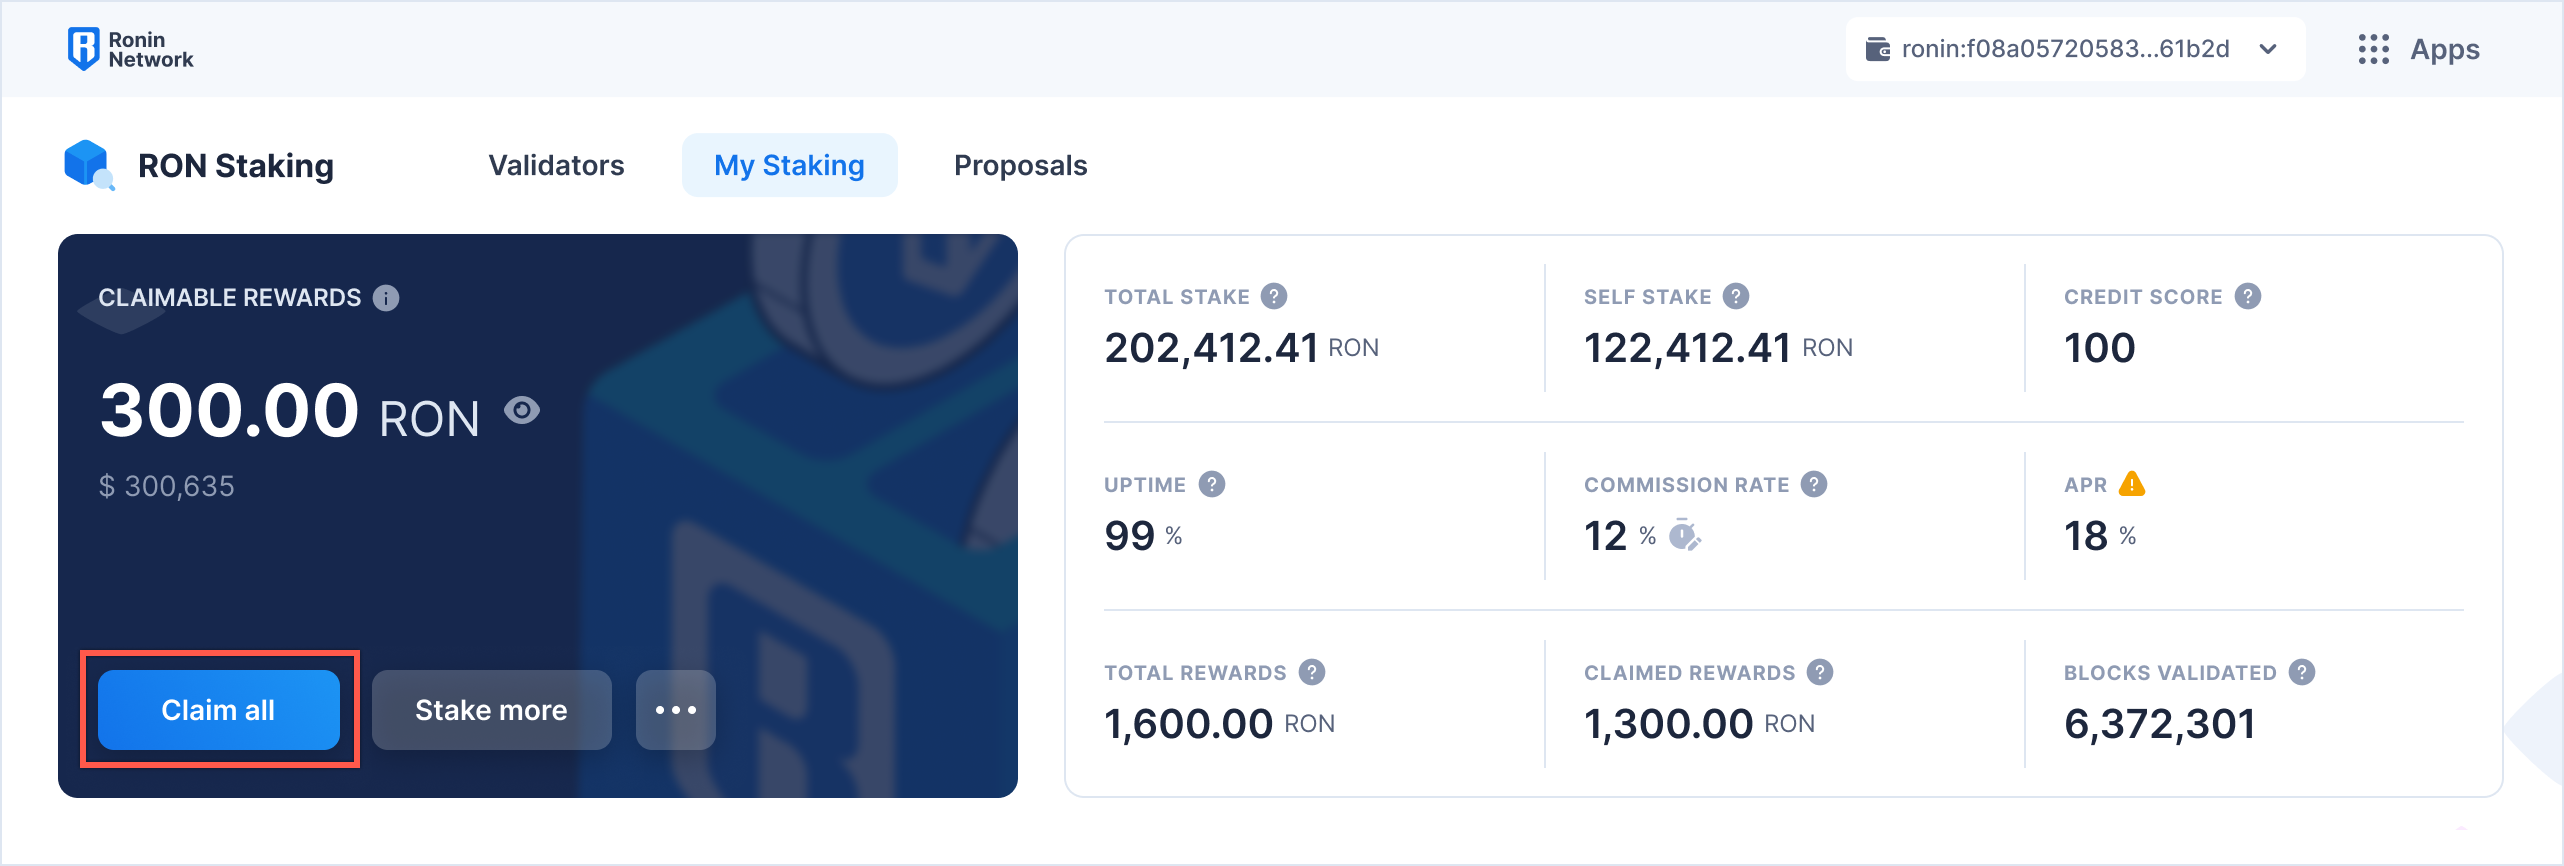The image size is (2564, 866).
Task: Click the Credit Score help icon
Action: [2248, 296]
